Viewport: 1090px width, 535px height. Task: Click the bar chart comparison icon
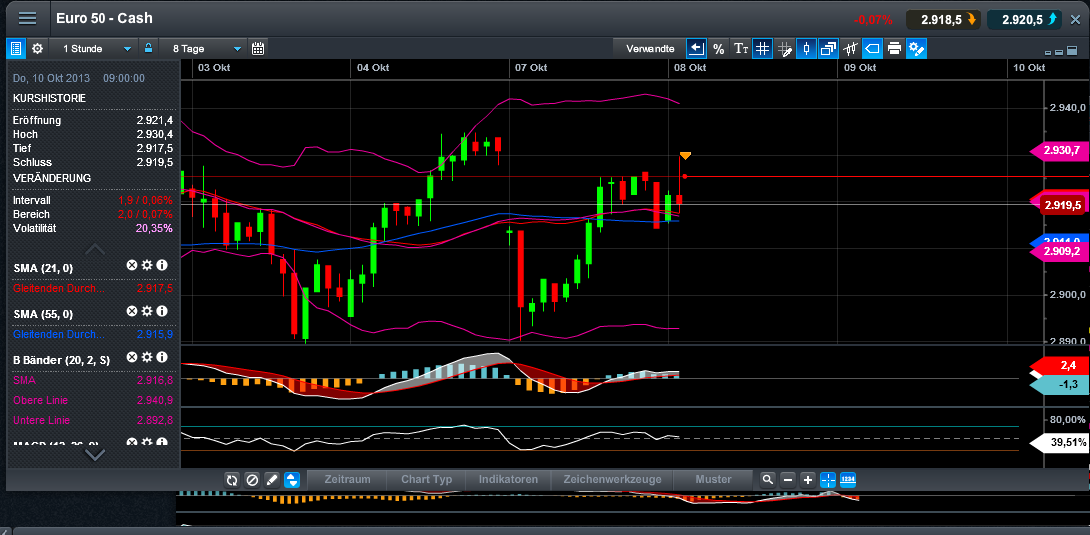click(x=851, y=49)
